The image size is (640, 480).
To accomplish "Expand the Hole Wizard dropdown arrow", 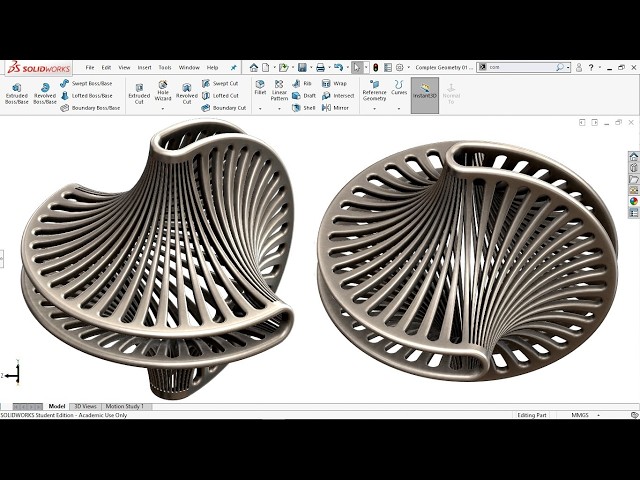I will (x=163, y=109).
